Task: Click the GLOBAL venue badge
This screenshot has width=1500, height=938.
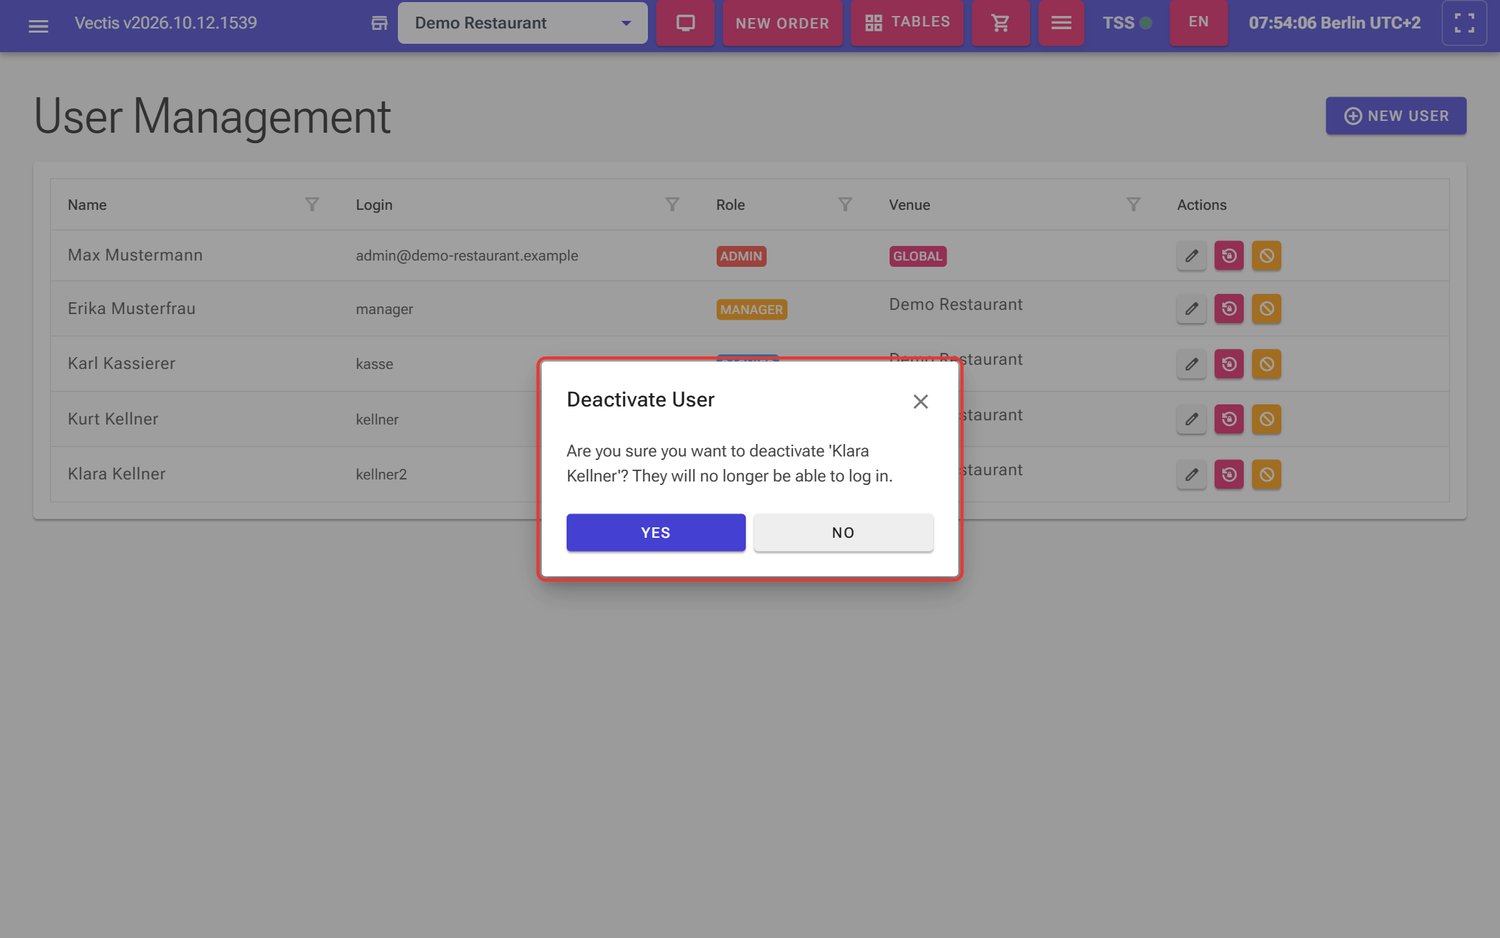Action: 918,256
